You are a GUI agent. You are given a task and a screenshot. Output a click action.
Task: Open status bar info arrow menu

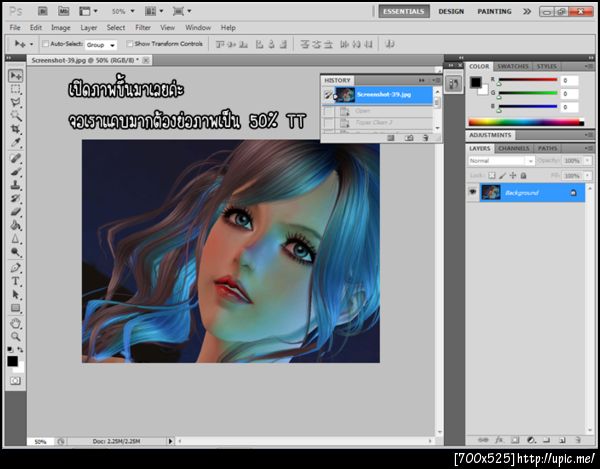[x=171, y=441]
